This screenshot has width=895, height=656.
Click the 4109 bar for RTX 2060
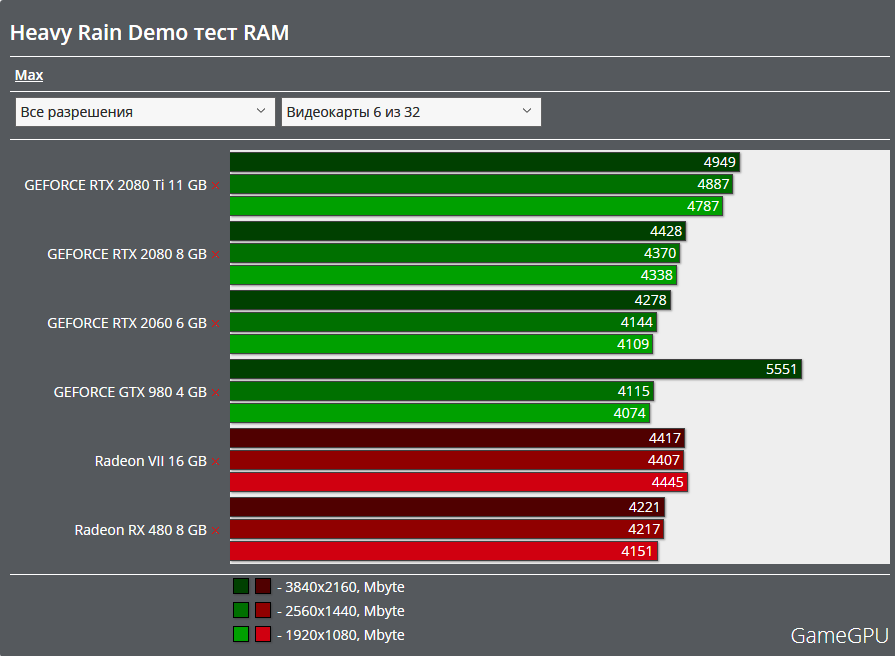[441, 344]
